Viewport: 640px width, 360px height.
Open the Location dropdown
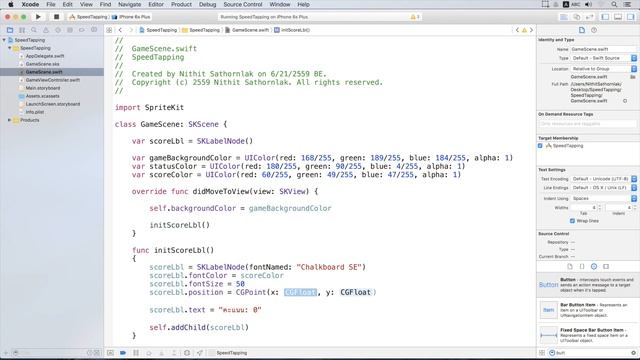pos(604,69)
